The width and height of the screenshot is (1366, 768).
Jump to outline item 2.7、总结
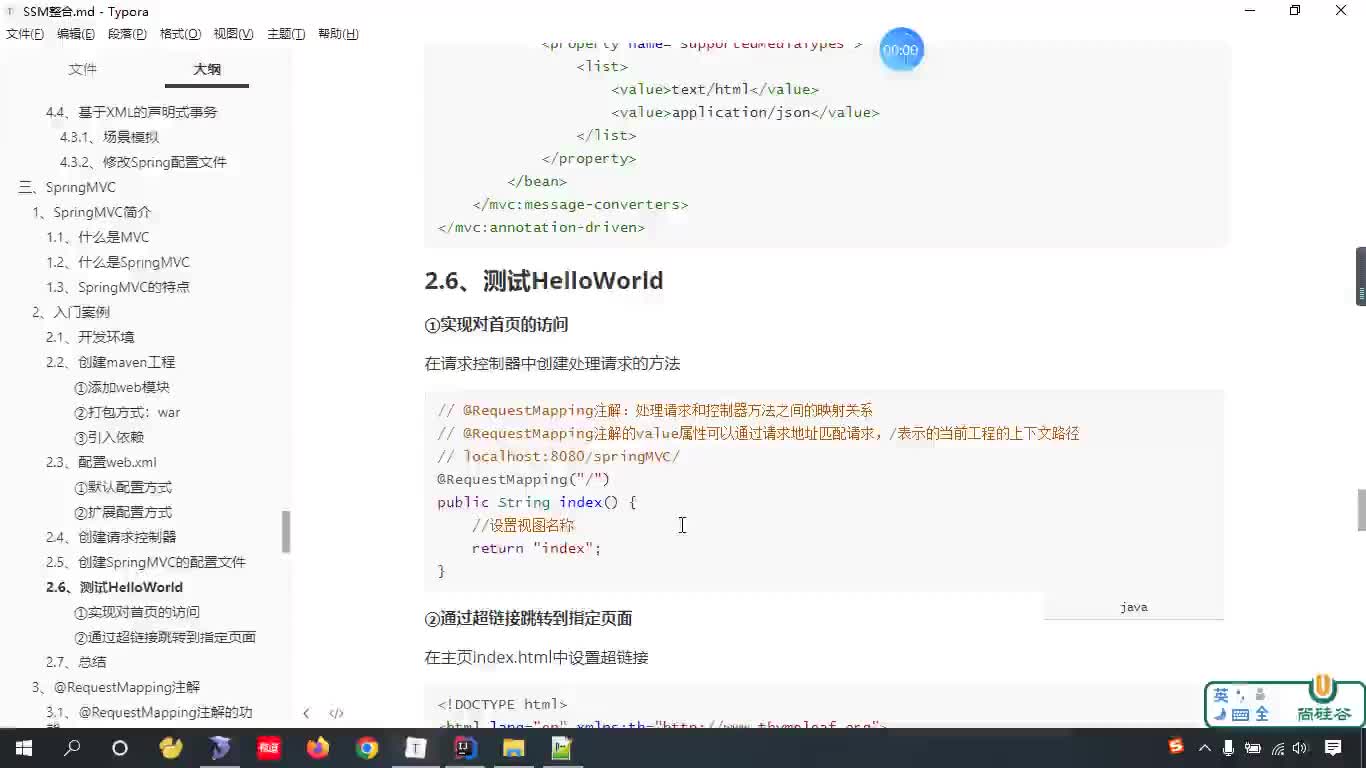pyautogui.click(x=76, y=662)
